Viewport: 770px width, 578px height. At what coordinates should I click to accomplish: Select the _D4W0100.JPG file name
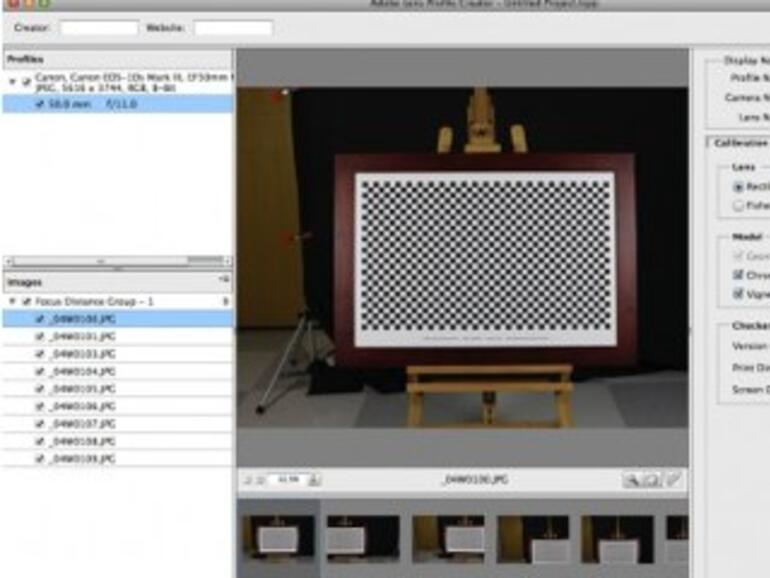coord(82,319)
